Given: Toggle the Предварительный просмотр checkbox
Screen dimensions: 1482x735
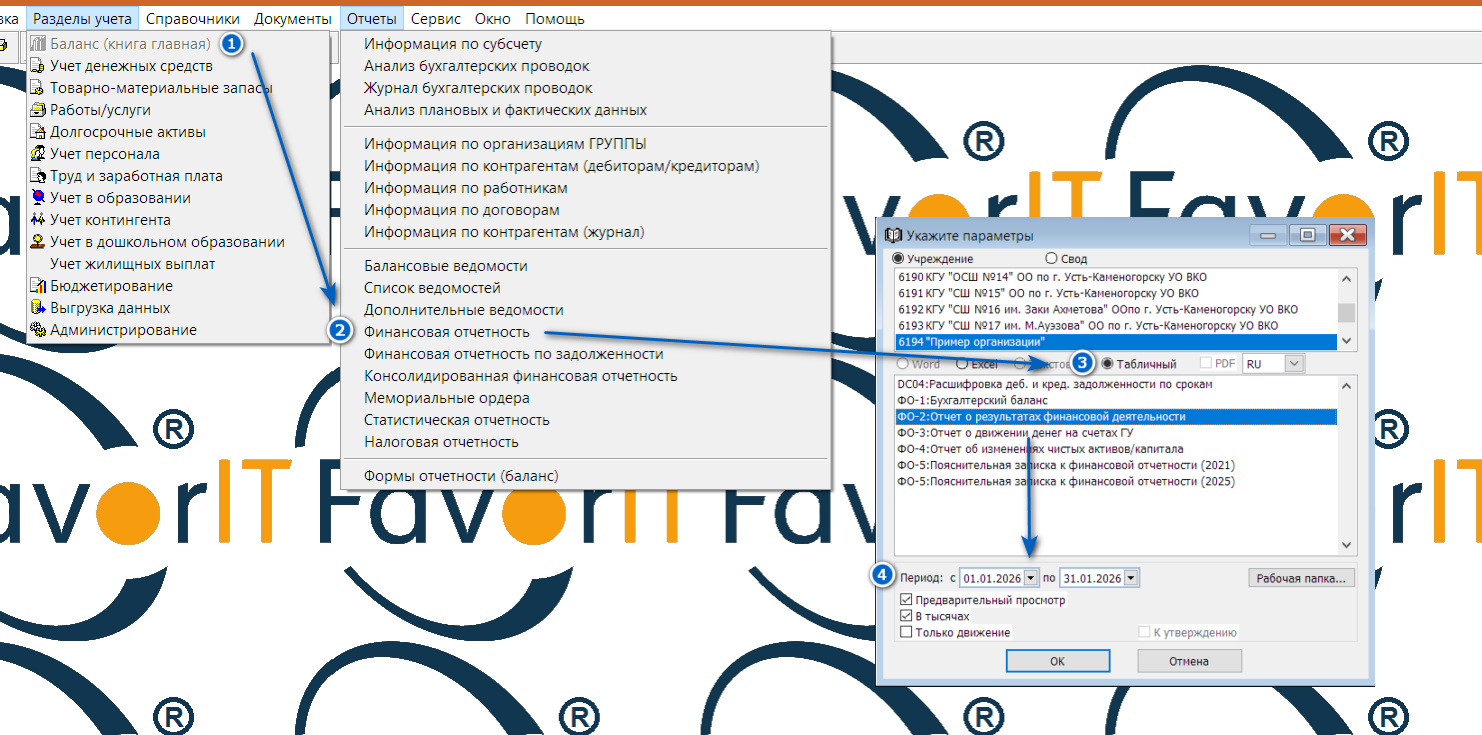Looking at the screenshot, I should point(906,600).
